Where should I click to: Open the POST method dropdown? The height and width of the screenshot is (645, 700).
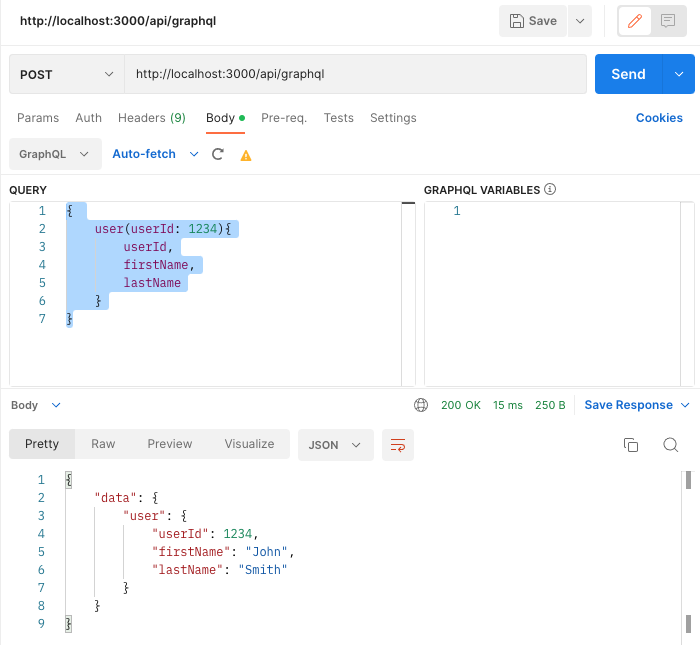click(67, 74)
